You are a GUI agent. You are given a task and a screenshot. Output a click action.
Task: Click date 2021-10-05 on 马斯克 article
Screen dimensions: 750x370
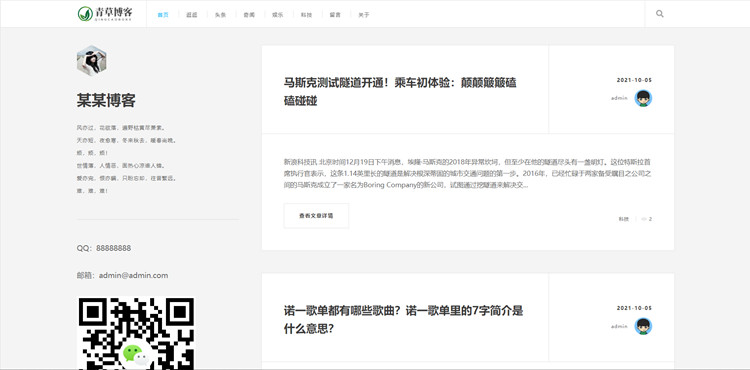(634, 80)
